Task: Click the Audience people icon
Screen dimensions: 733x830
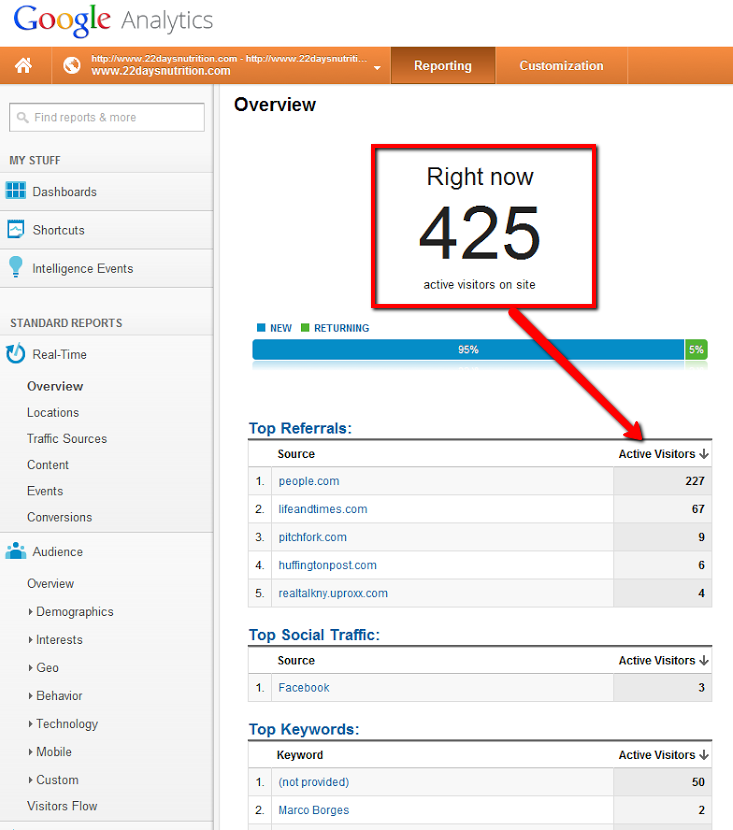Action: [16, 551]
